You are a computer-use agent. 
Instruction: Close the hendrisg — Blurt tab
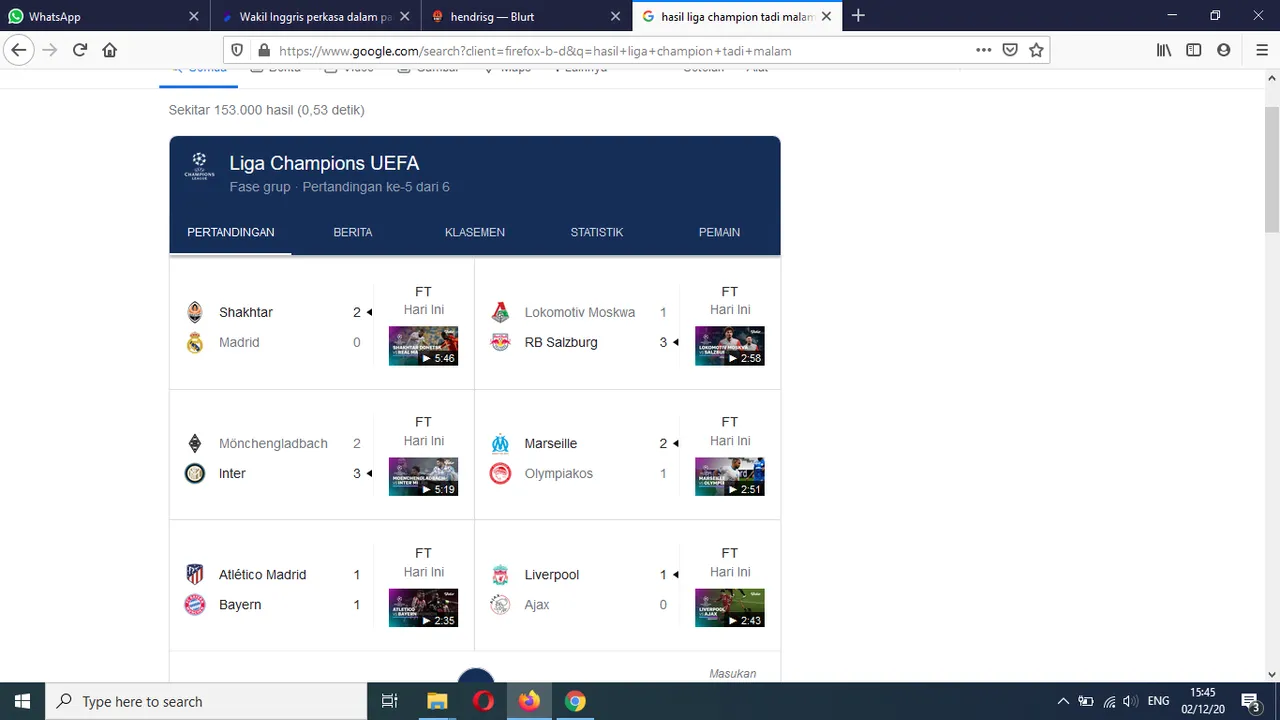[616, 16]
